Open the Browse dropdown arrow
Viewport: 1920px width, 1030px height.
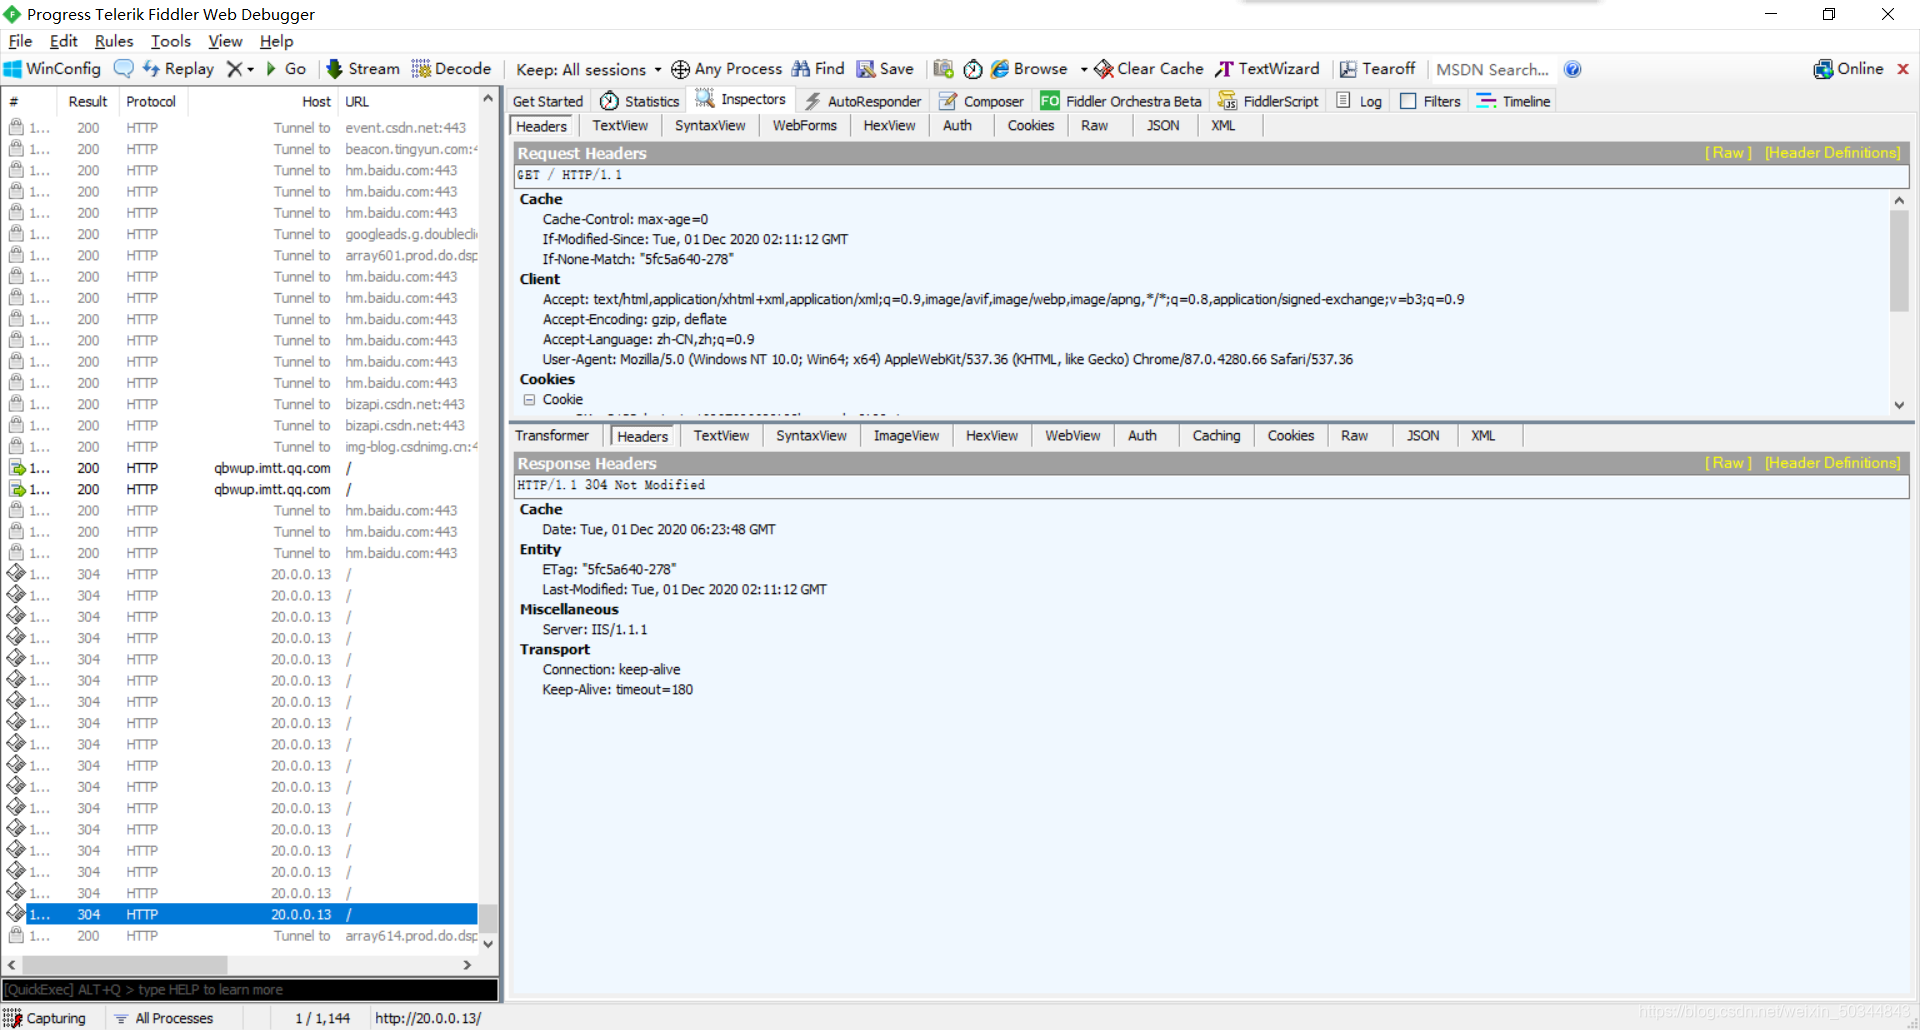1084,70
